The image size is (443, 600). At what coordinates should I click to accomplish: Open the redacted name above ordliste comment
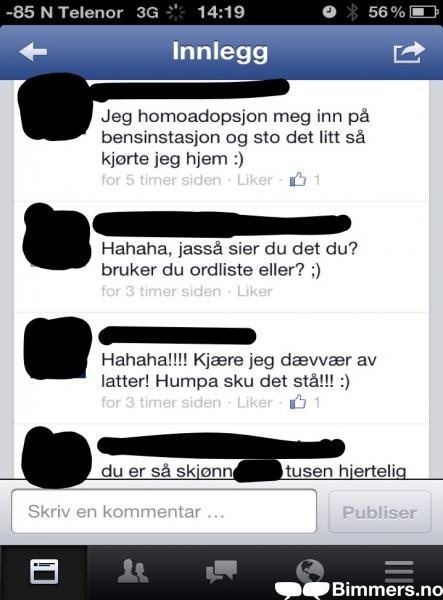[x=222, y=224]
